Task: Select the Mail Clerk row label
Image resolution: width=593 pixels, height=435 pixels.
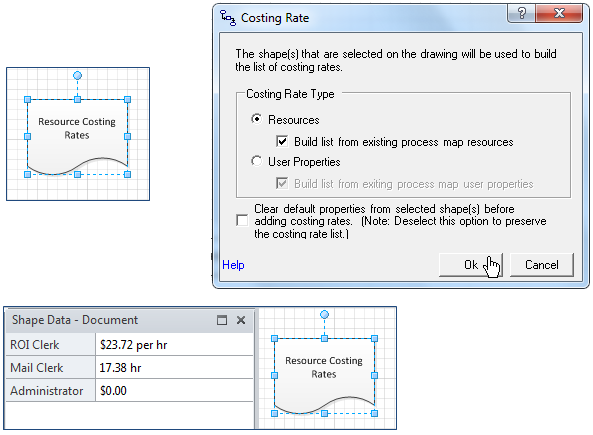Action: [x=50, y=367]
